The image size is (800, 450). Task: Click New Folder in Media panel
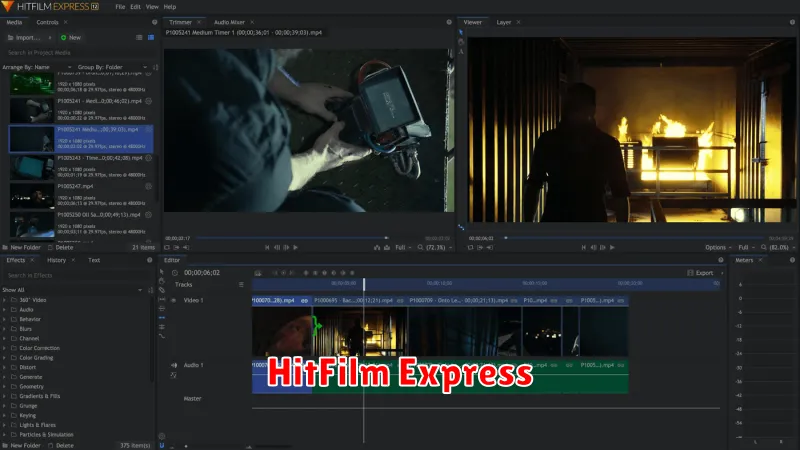(x=21, y=247)
